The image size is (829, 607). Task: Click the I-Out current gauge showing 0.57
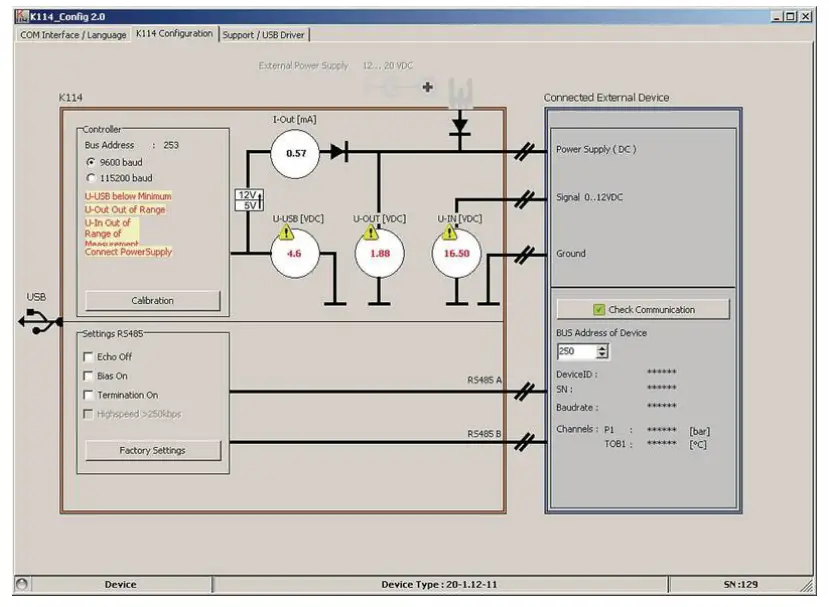point(297,153)
